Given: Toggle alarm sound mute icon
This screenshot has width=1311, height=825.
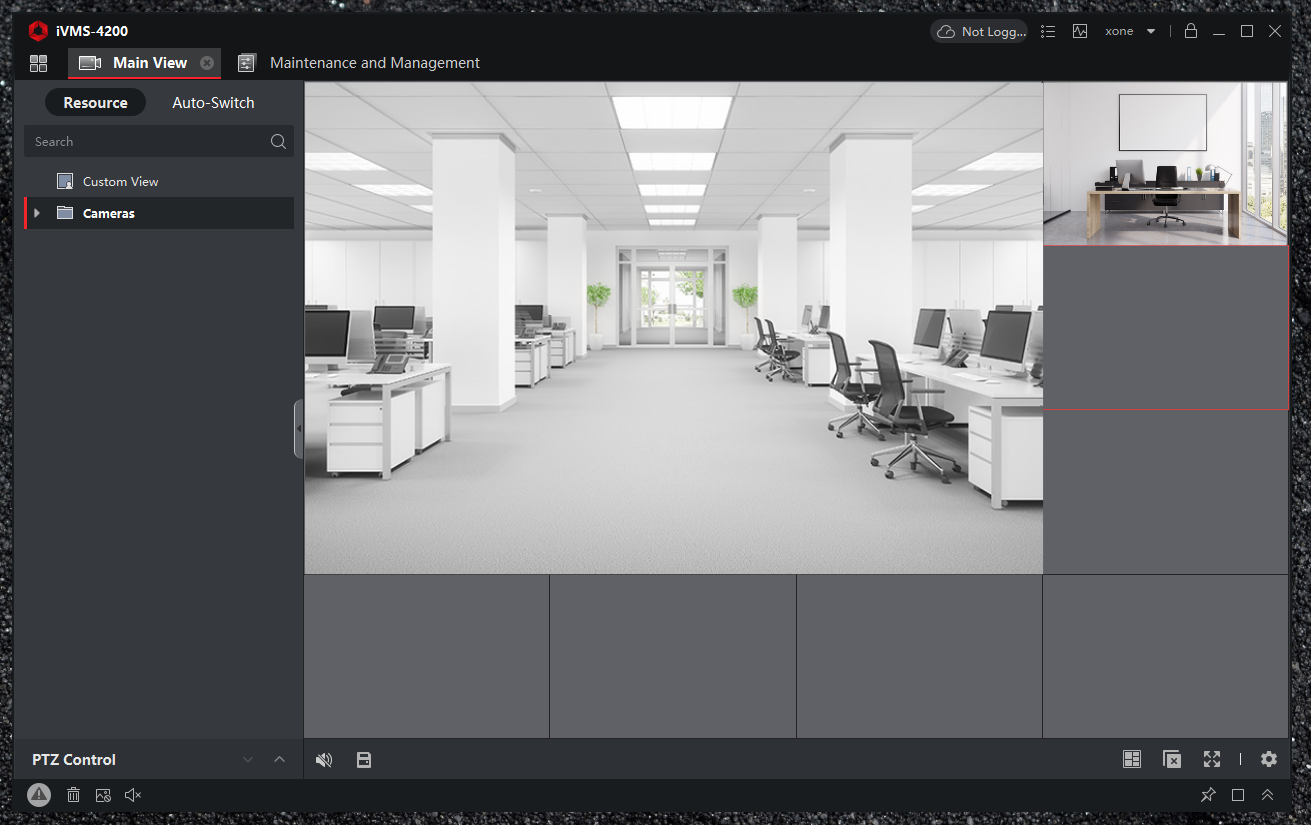Looking at the screenshot, I should click(133, 795).
